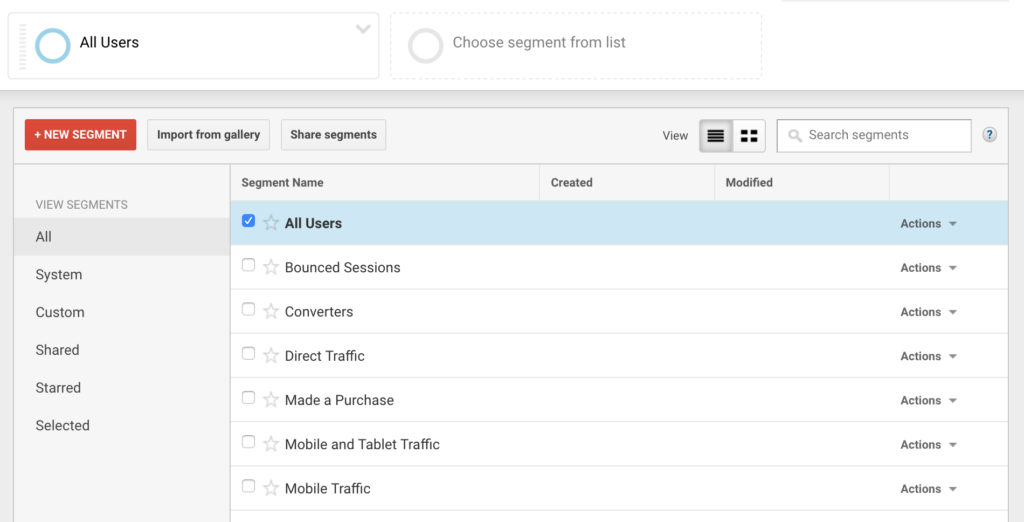This screenshot has width=1024, height=522.
Task: Uncheck the All Users checkbox
Action: click(x=248, y=221)
